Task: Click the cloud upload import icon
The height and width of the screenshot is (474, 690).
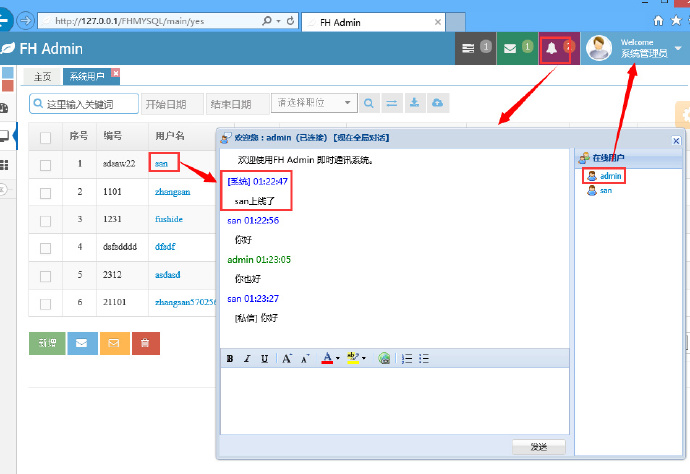Action: tap(437, 103)
